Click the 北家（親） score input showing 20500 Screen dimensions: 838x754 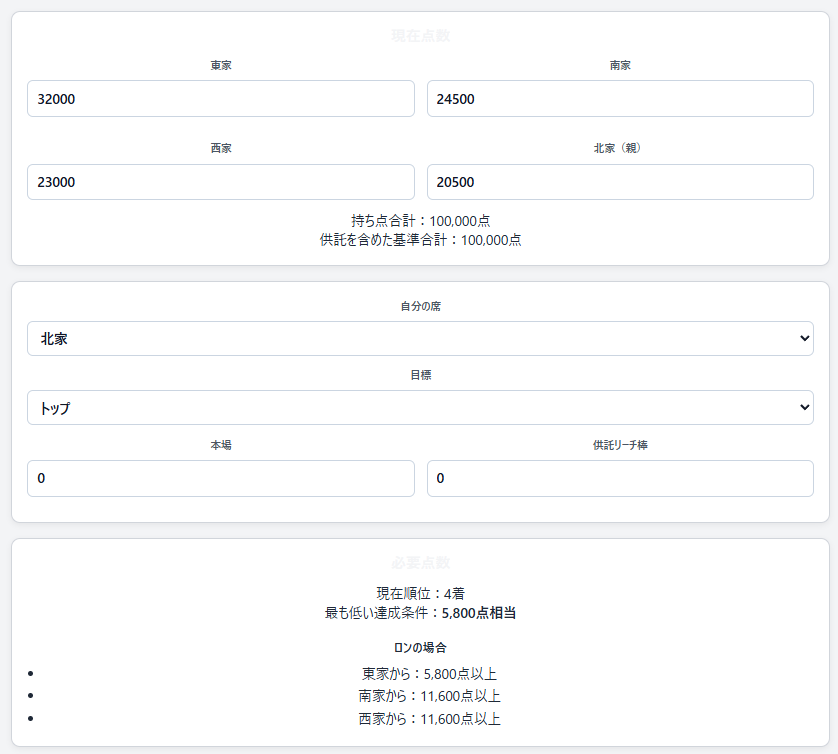pos(620,182)
